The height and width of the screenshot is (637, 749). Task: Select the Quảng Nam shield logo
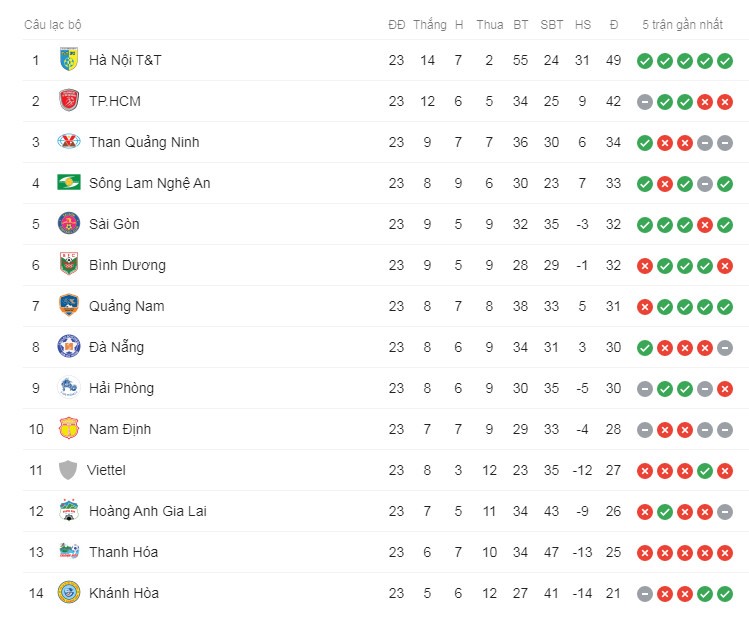coord(69,306)
